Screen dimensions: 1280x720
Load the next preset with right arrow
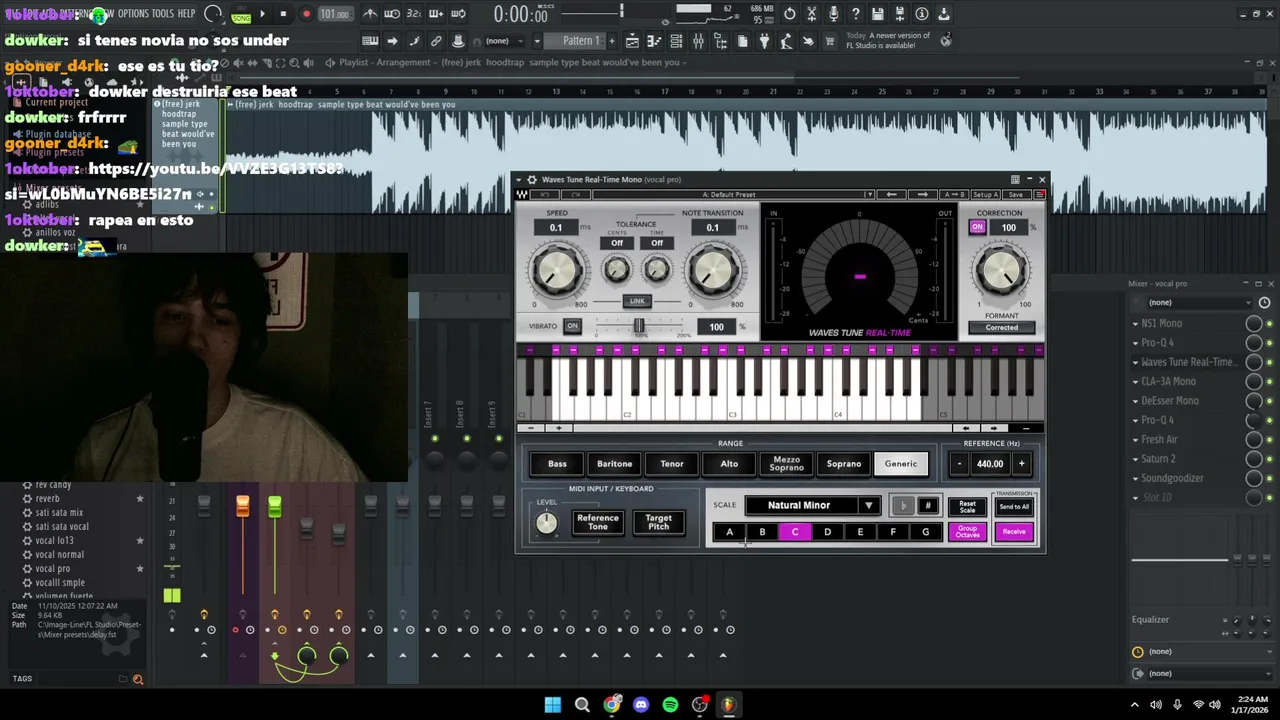[x=922, y=194]
